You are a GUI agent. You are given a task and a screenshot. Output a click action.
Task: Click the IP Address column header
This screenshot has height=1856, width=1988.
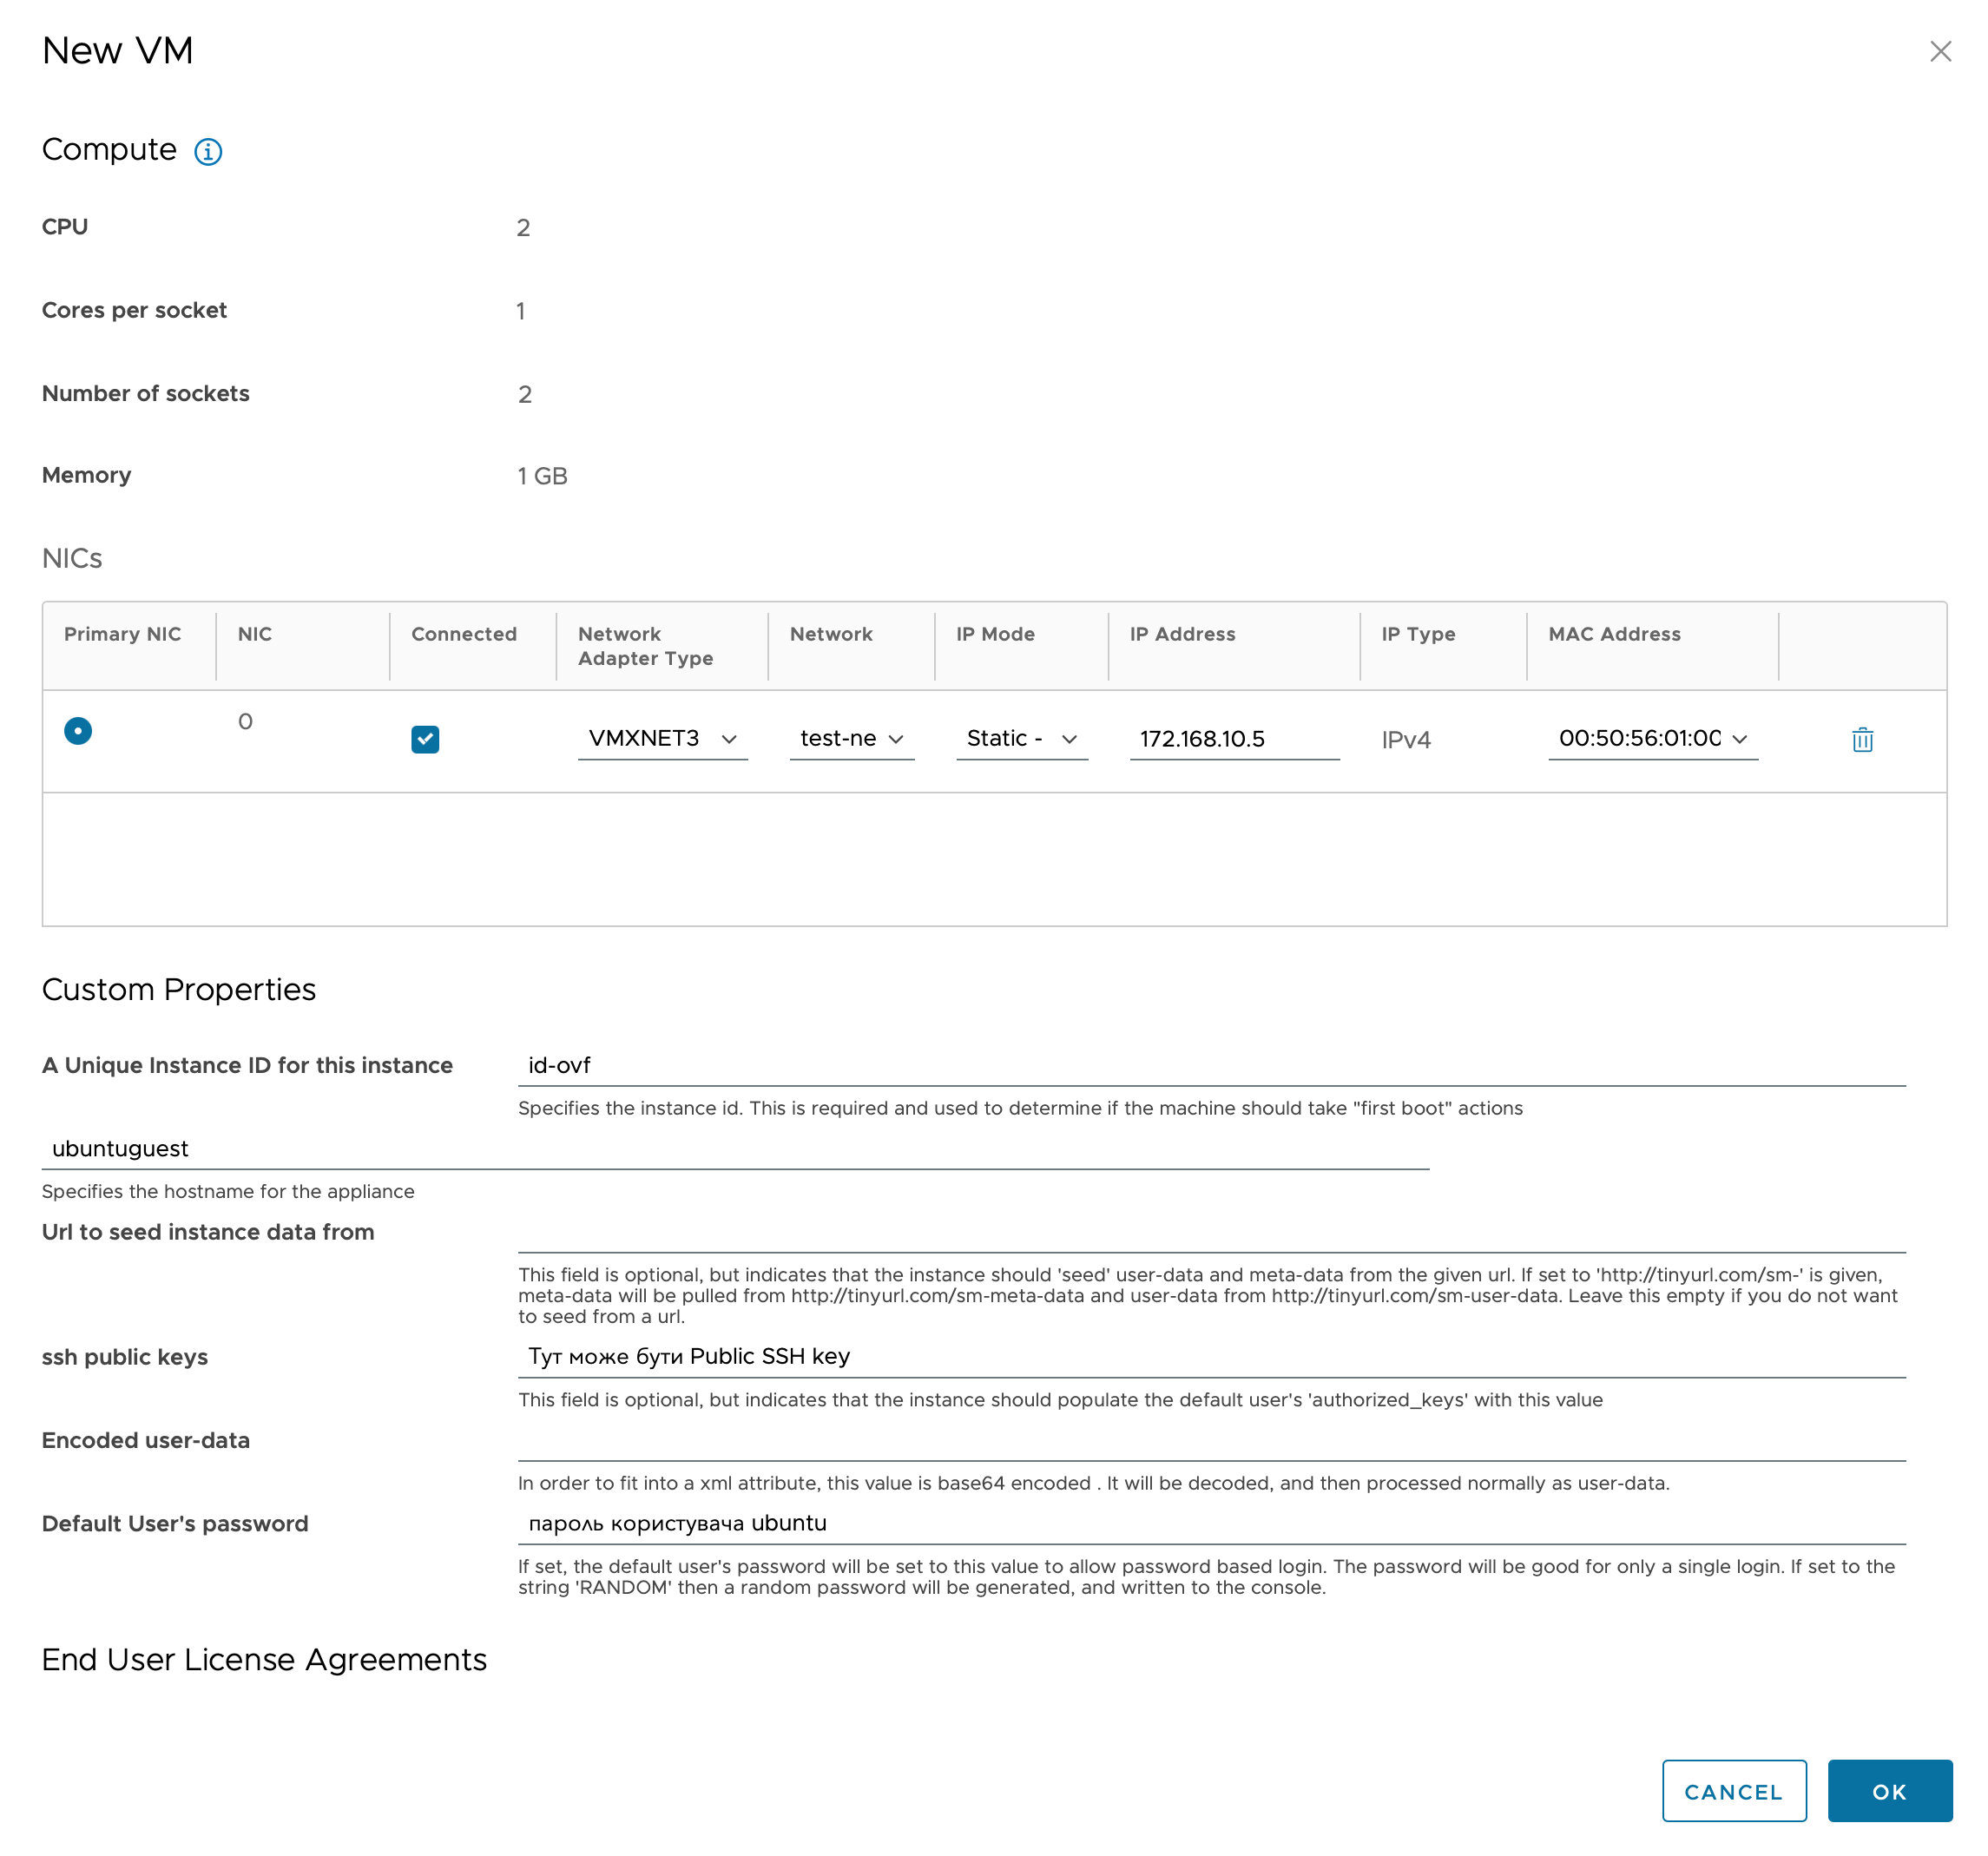[1183, 634]
